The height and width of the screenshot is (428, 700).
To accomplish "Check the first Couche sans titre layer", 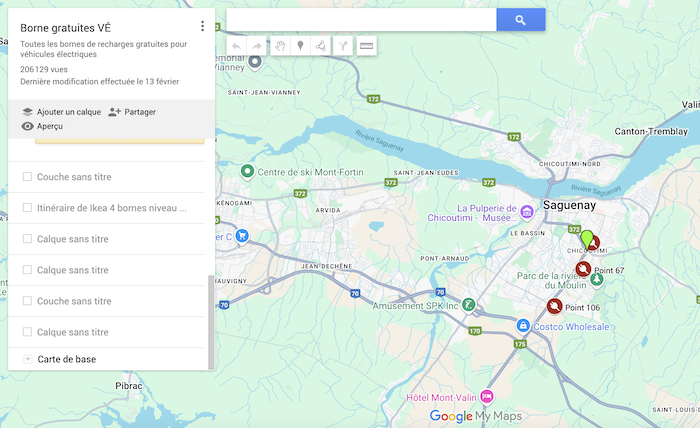I will (27, 177).
